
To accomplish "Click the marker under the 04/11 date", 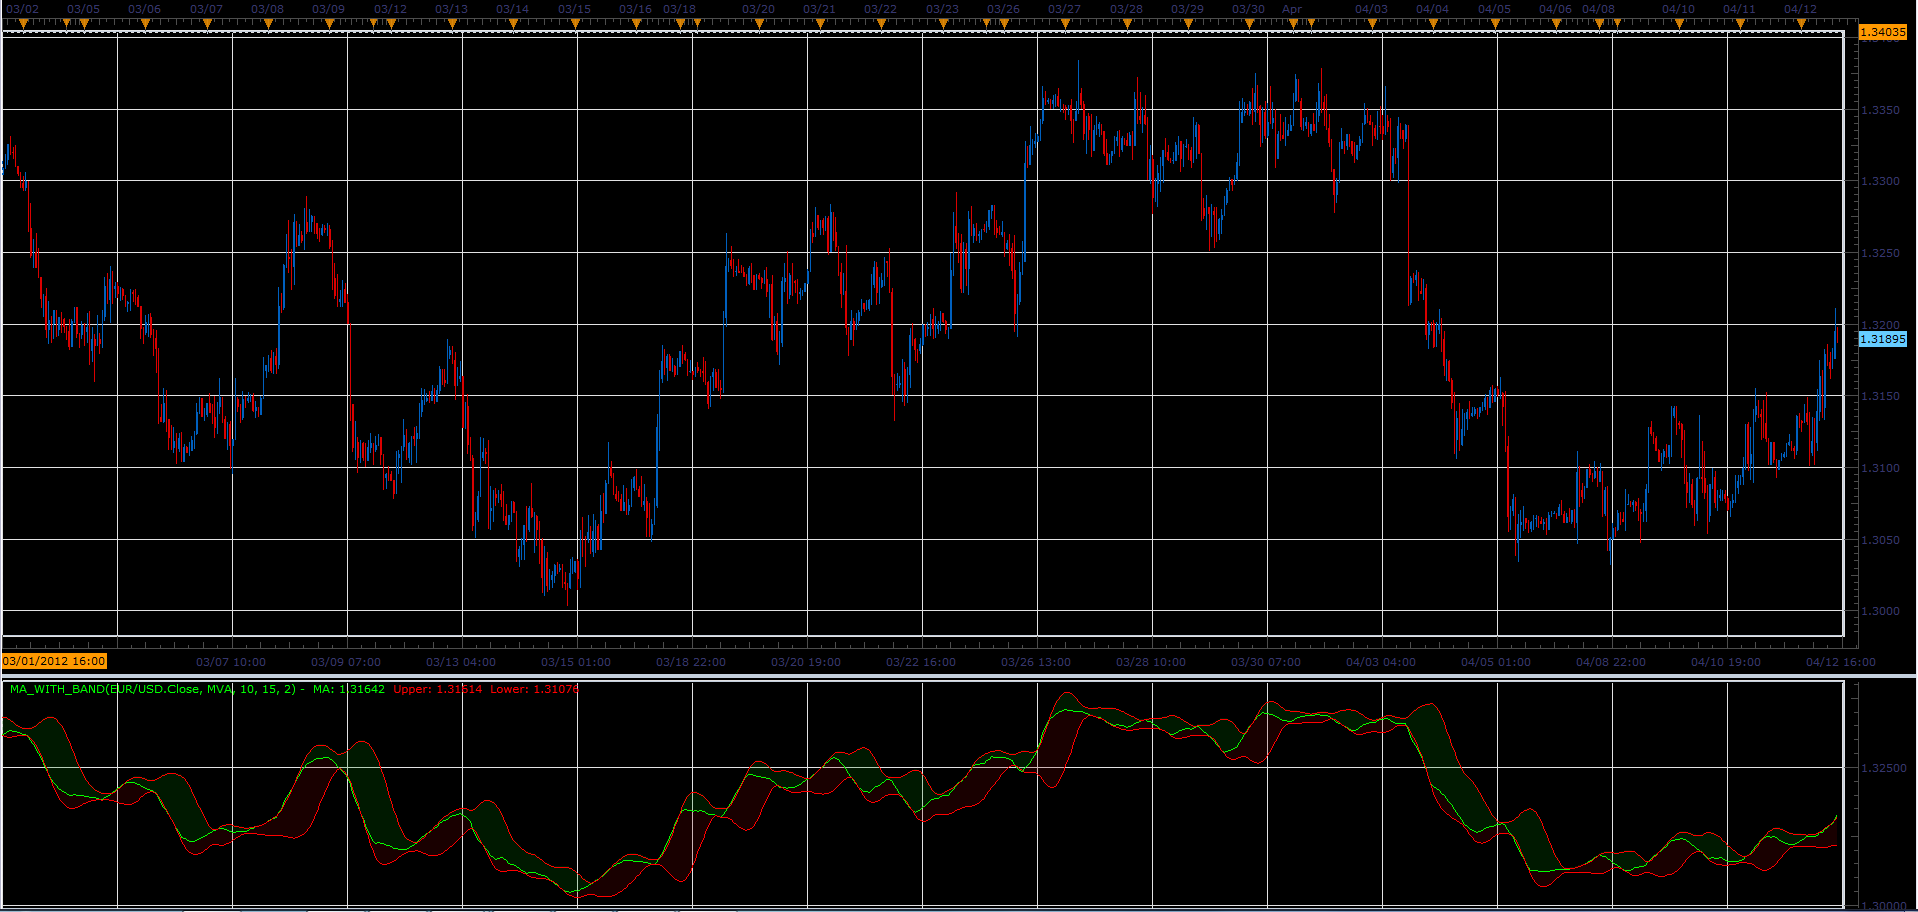I will click(1740, 24).
